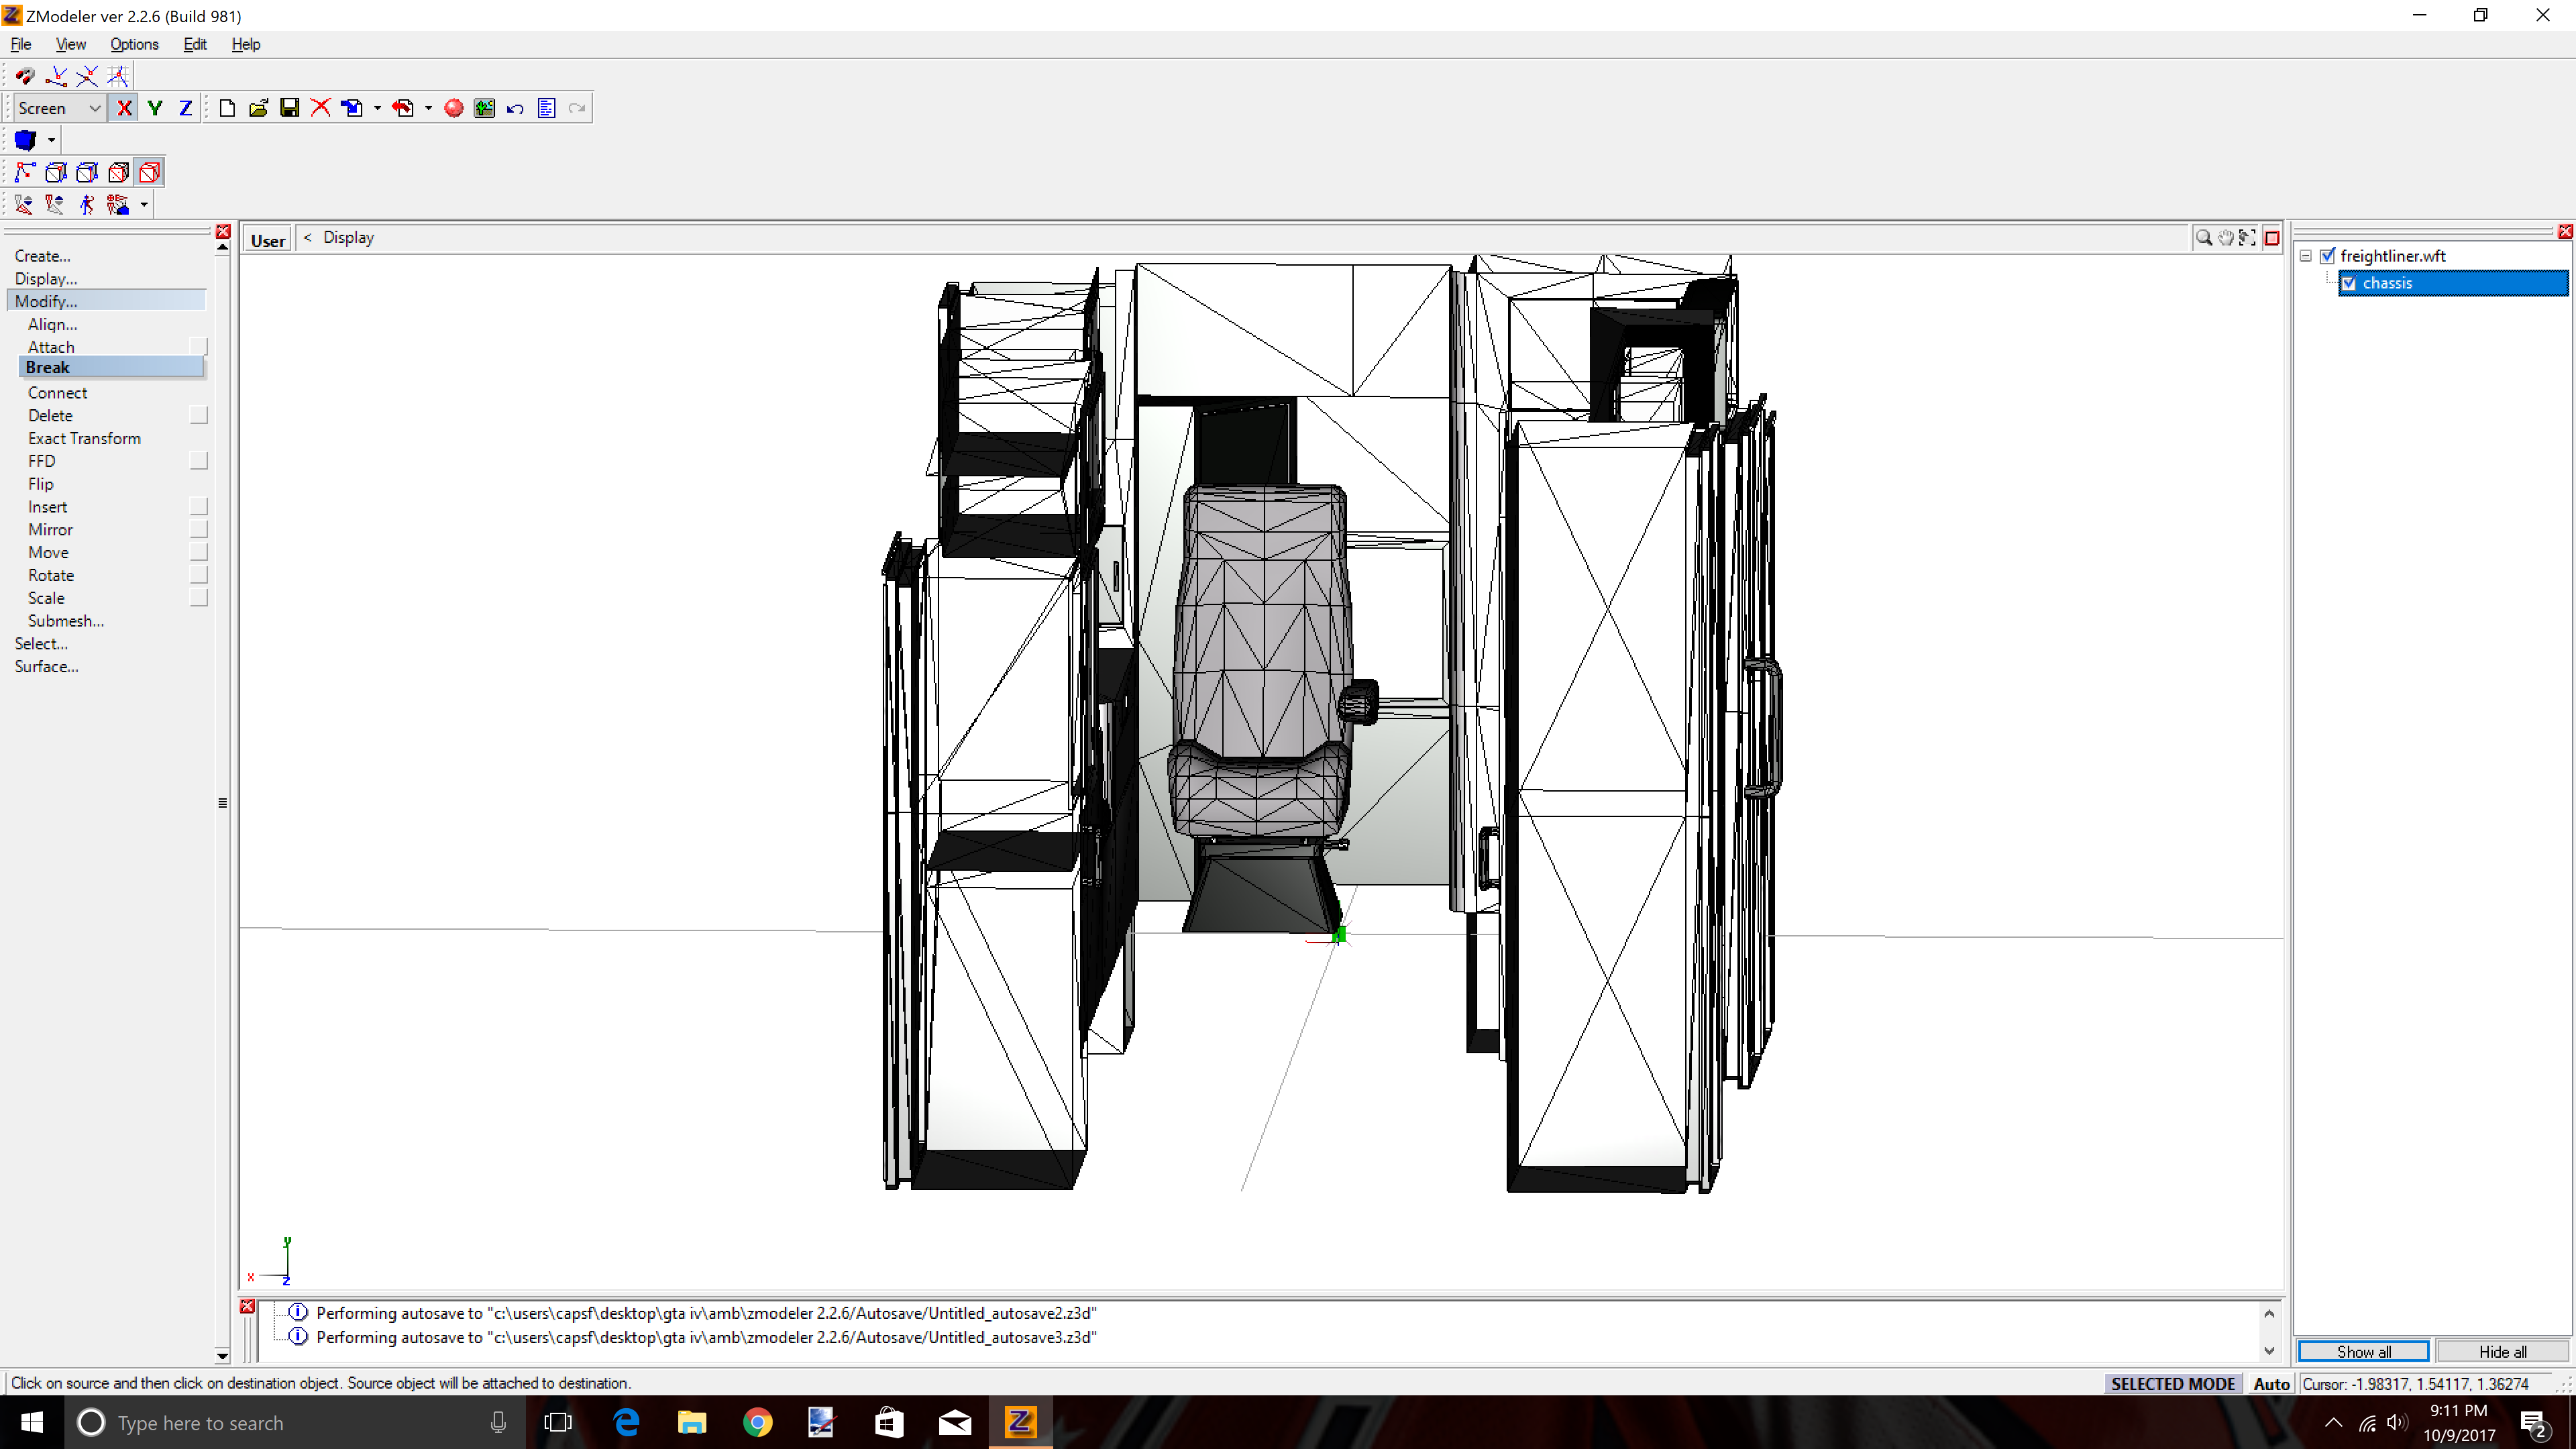Collapse the freightliner.wft tree node

coord(2305,256)
